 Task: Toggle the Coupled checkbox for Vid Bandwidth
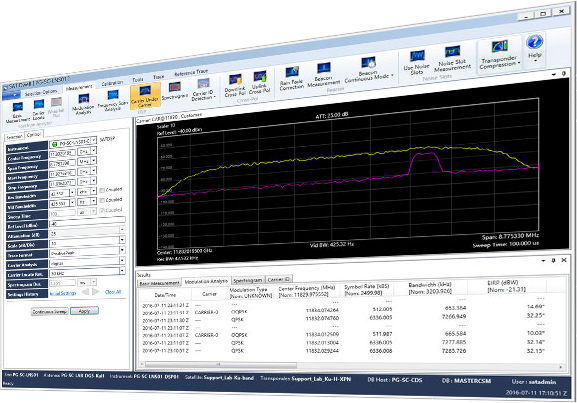pos(102,200)
